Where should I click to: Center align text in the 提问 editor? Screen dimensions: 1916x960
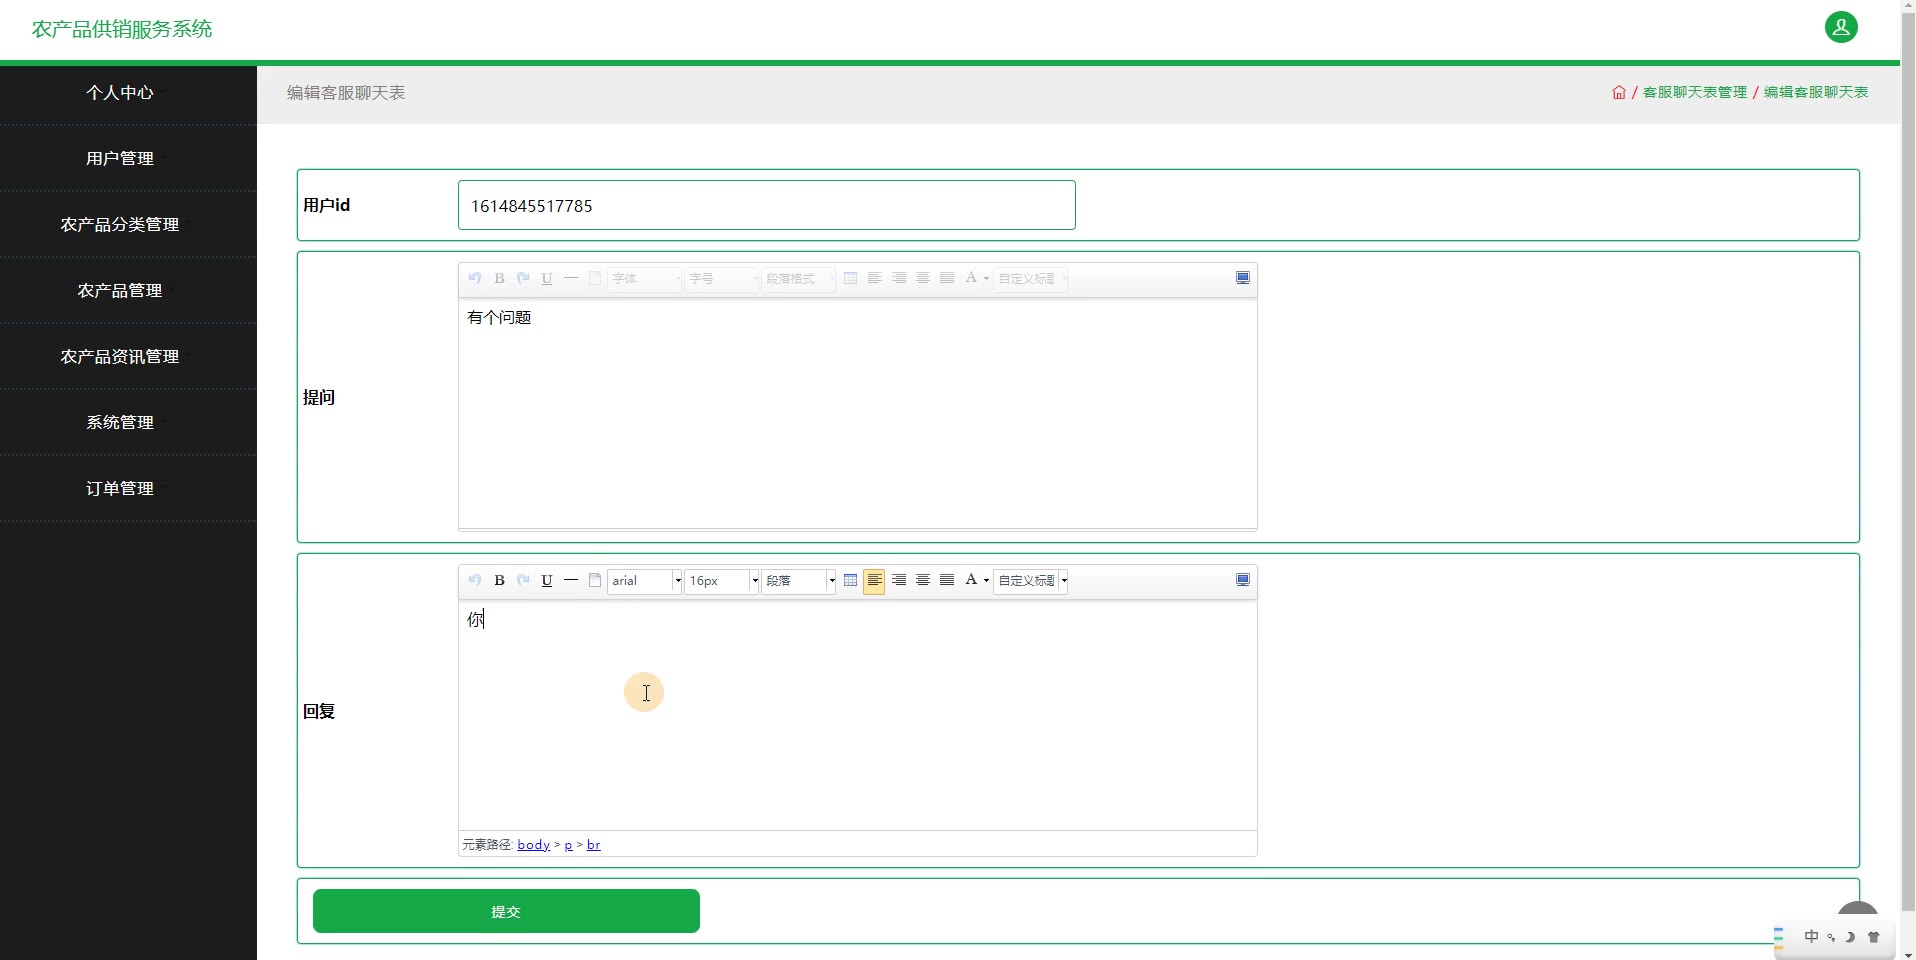click(923, 278)
